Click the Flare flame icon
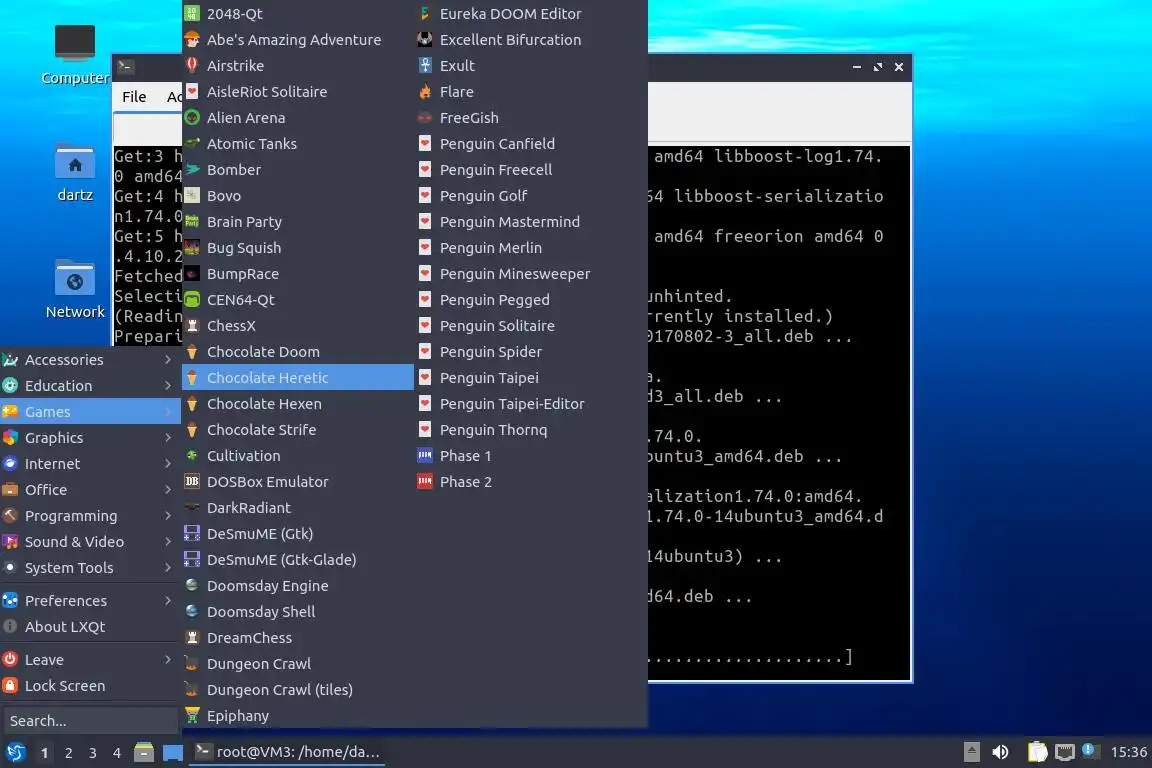This screenshot has width=1152, height=768. pyautogui.click(x=425, y=92)
